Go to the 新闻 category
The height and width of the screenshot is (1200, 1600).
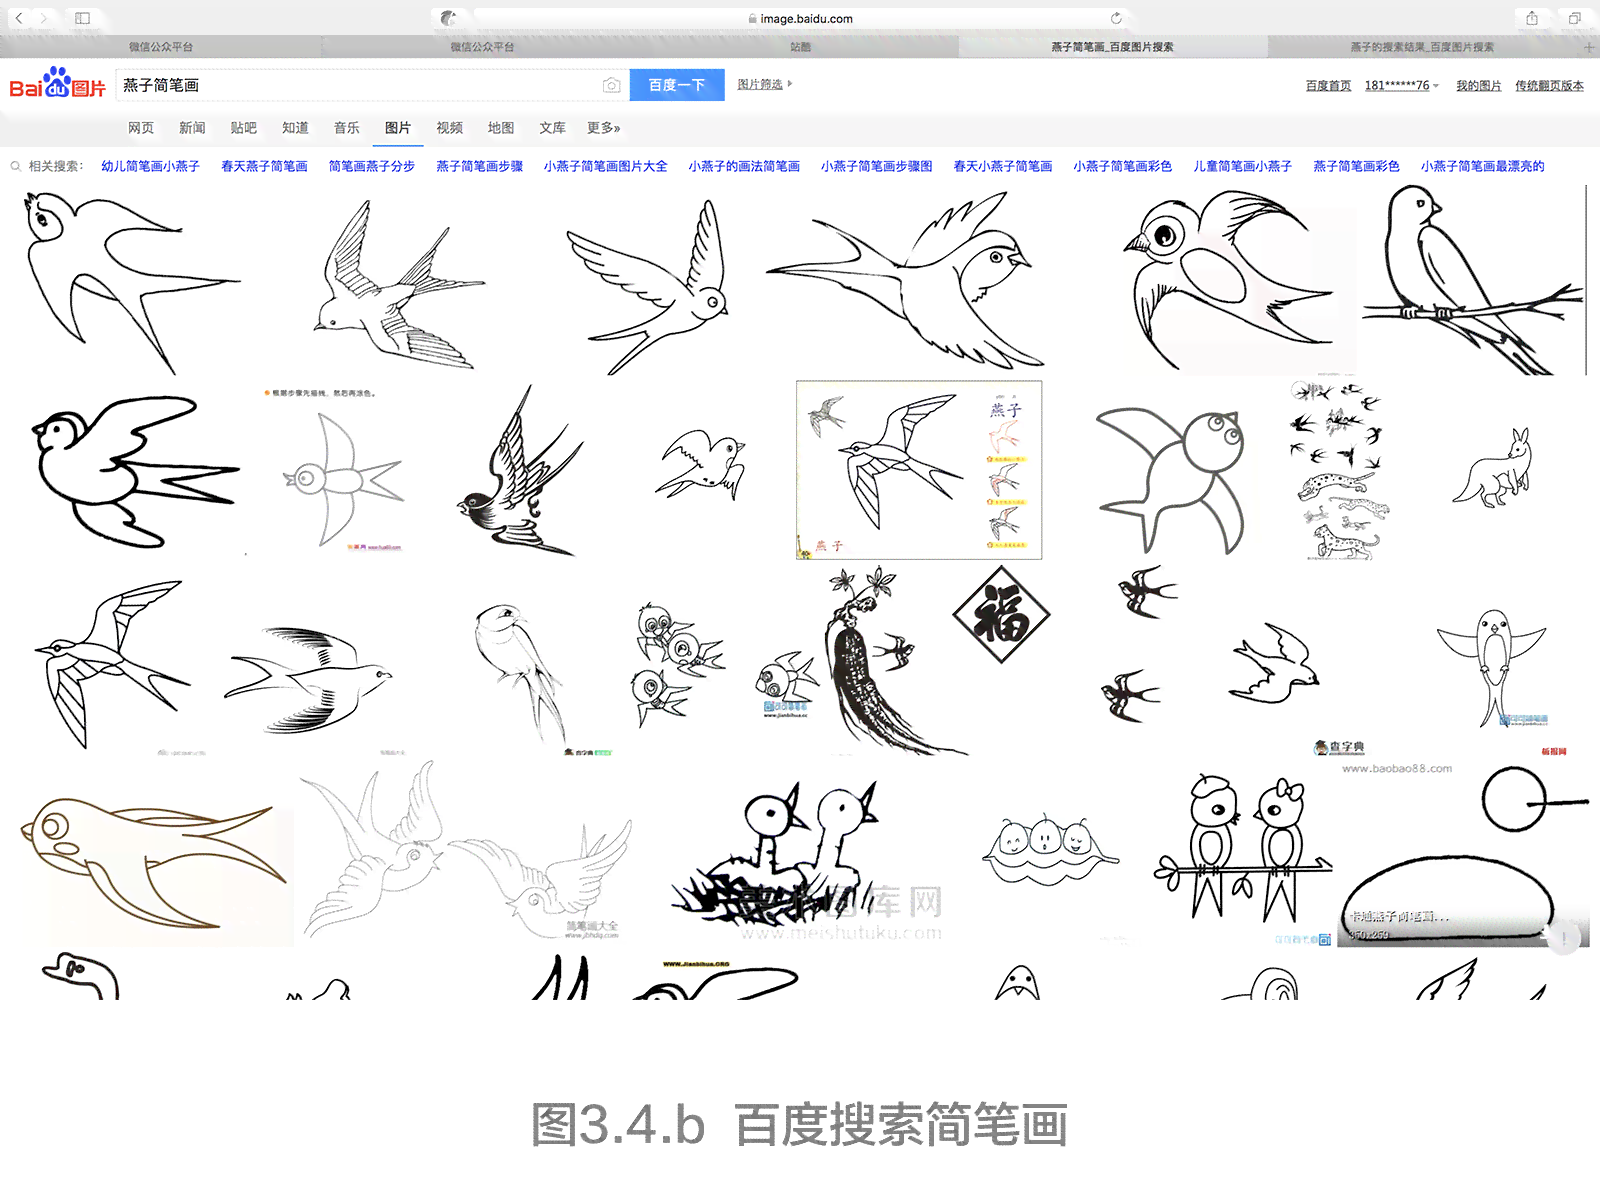tap(192, 128)
